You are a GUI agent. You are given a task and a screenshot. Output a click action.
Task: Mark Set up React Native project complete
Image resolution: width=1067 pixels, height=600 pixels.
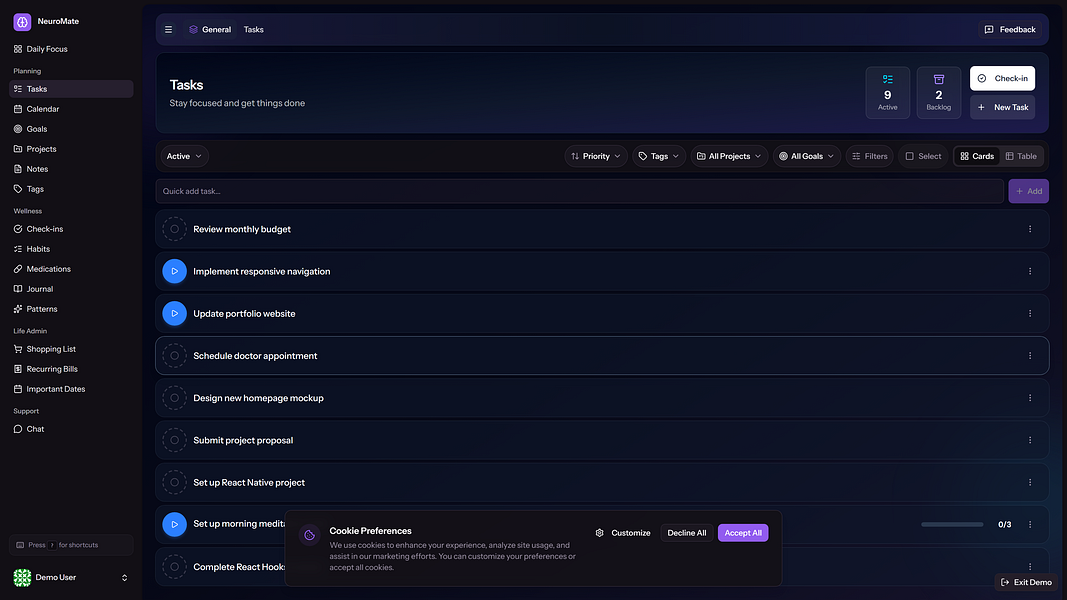pos(174,482)
